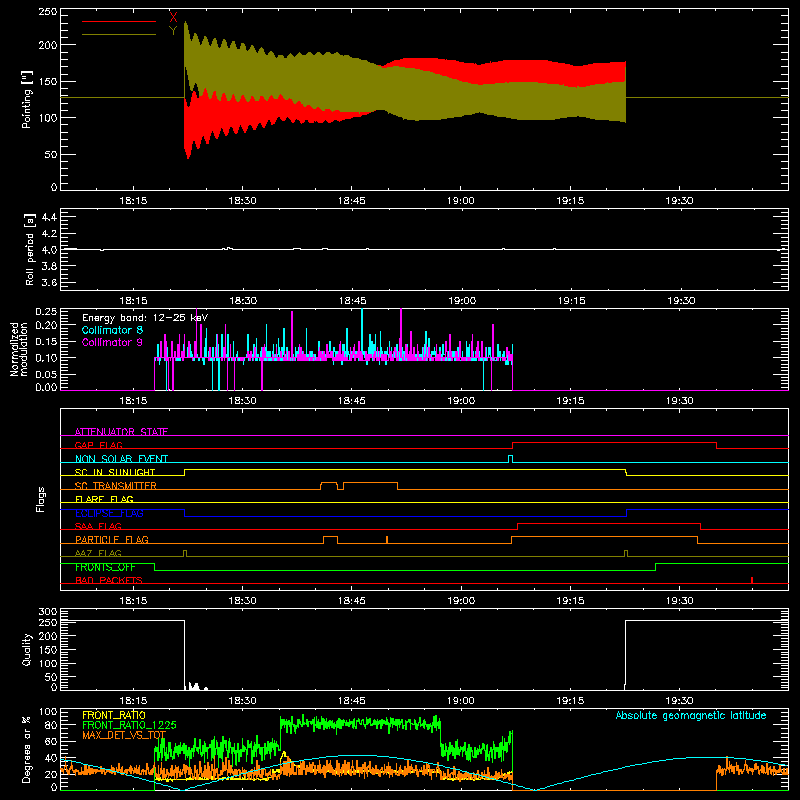Click '19:15' under the modulation plot
Image resolution: width=800 pixels, height=800 pixels.
(x=570, y=401)
